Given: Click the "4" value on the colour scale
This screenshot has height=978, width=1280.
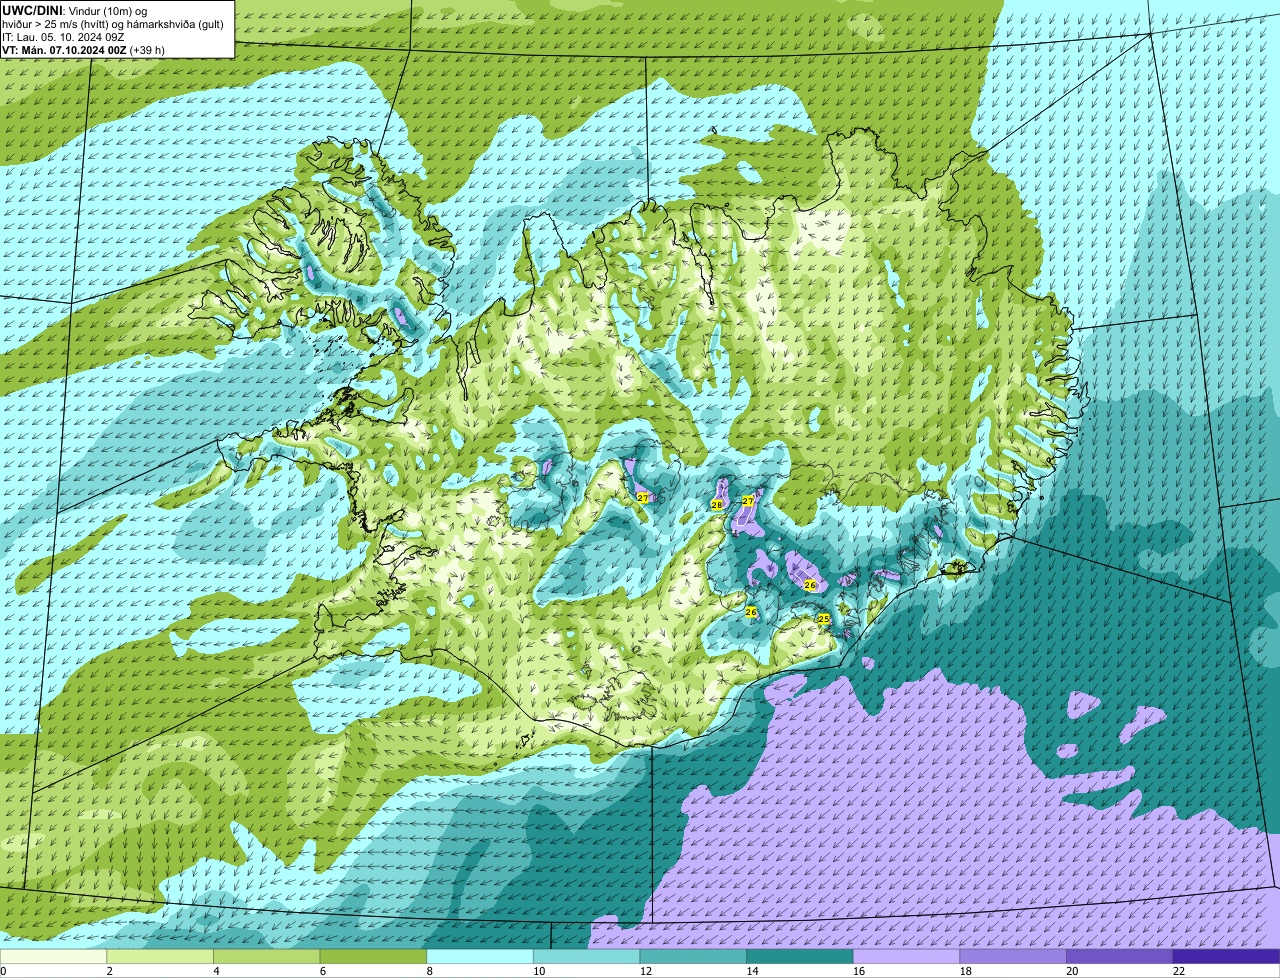Looking at the screenshot, I should click(216, 971).
